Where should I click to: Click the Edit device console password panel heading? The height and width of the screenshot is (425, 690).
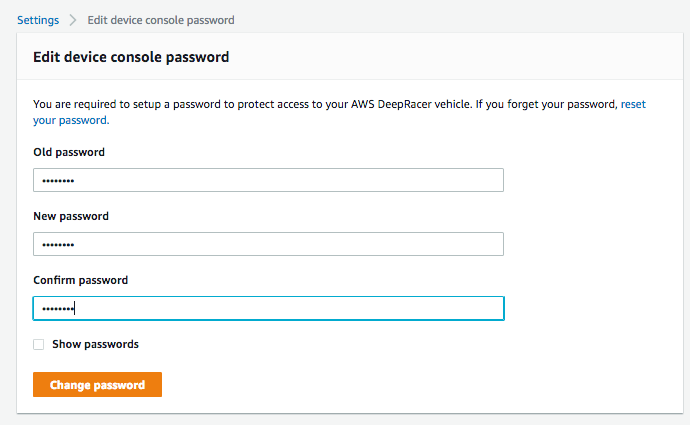point(131,57)
